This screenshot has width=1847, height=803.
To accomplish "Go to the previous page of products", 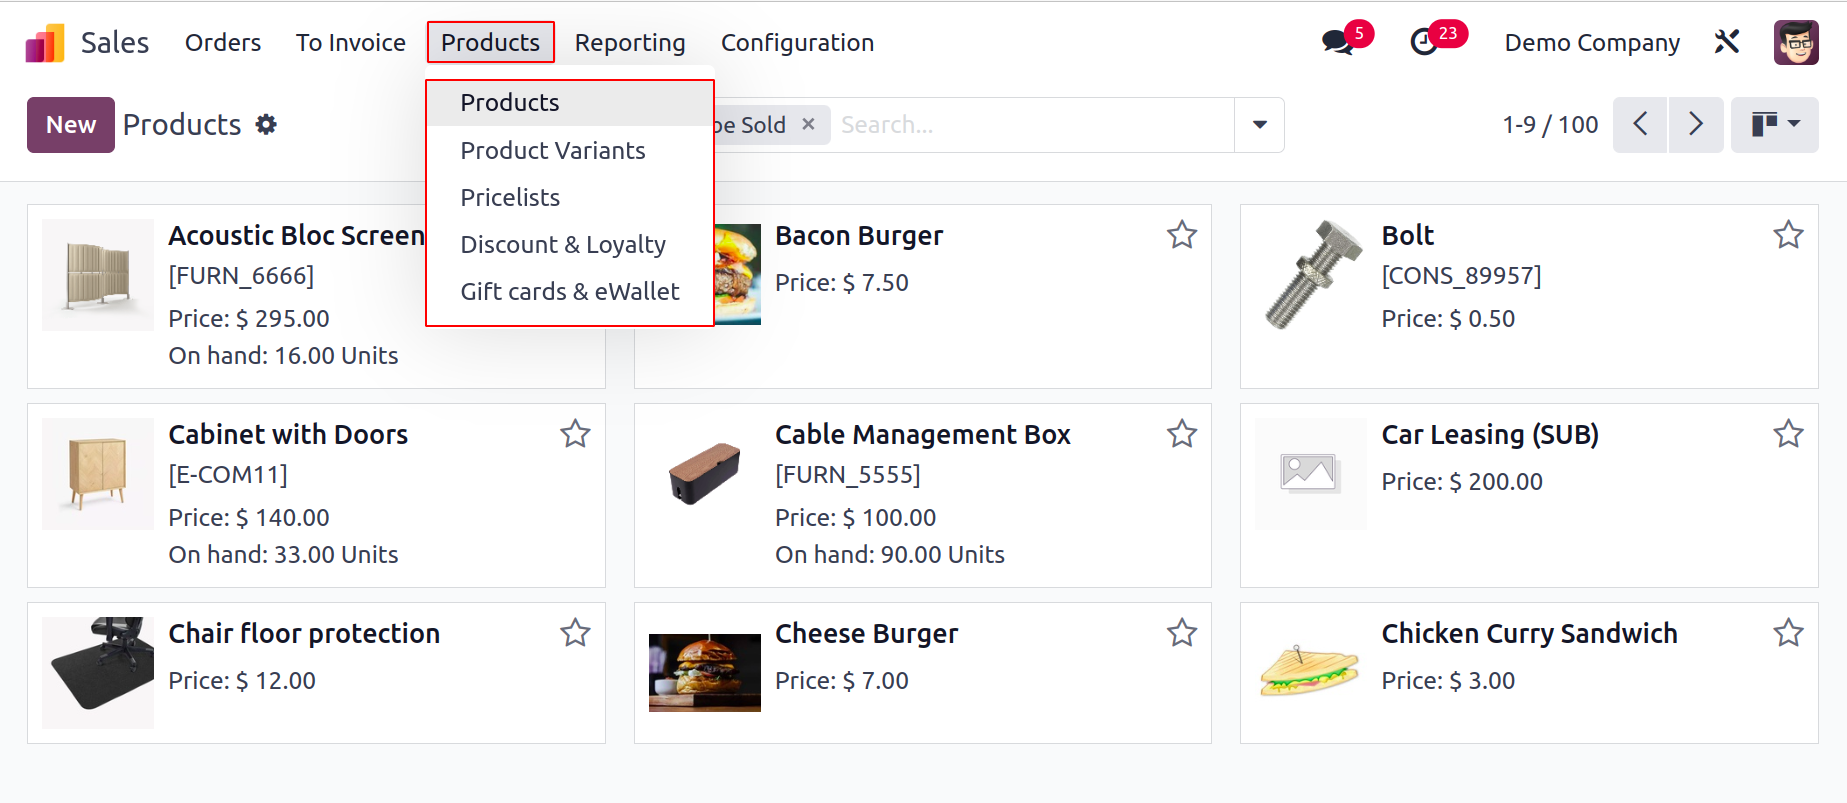I will tap(1640, 125).
